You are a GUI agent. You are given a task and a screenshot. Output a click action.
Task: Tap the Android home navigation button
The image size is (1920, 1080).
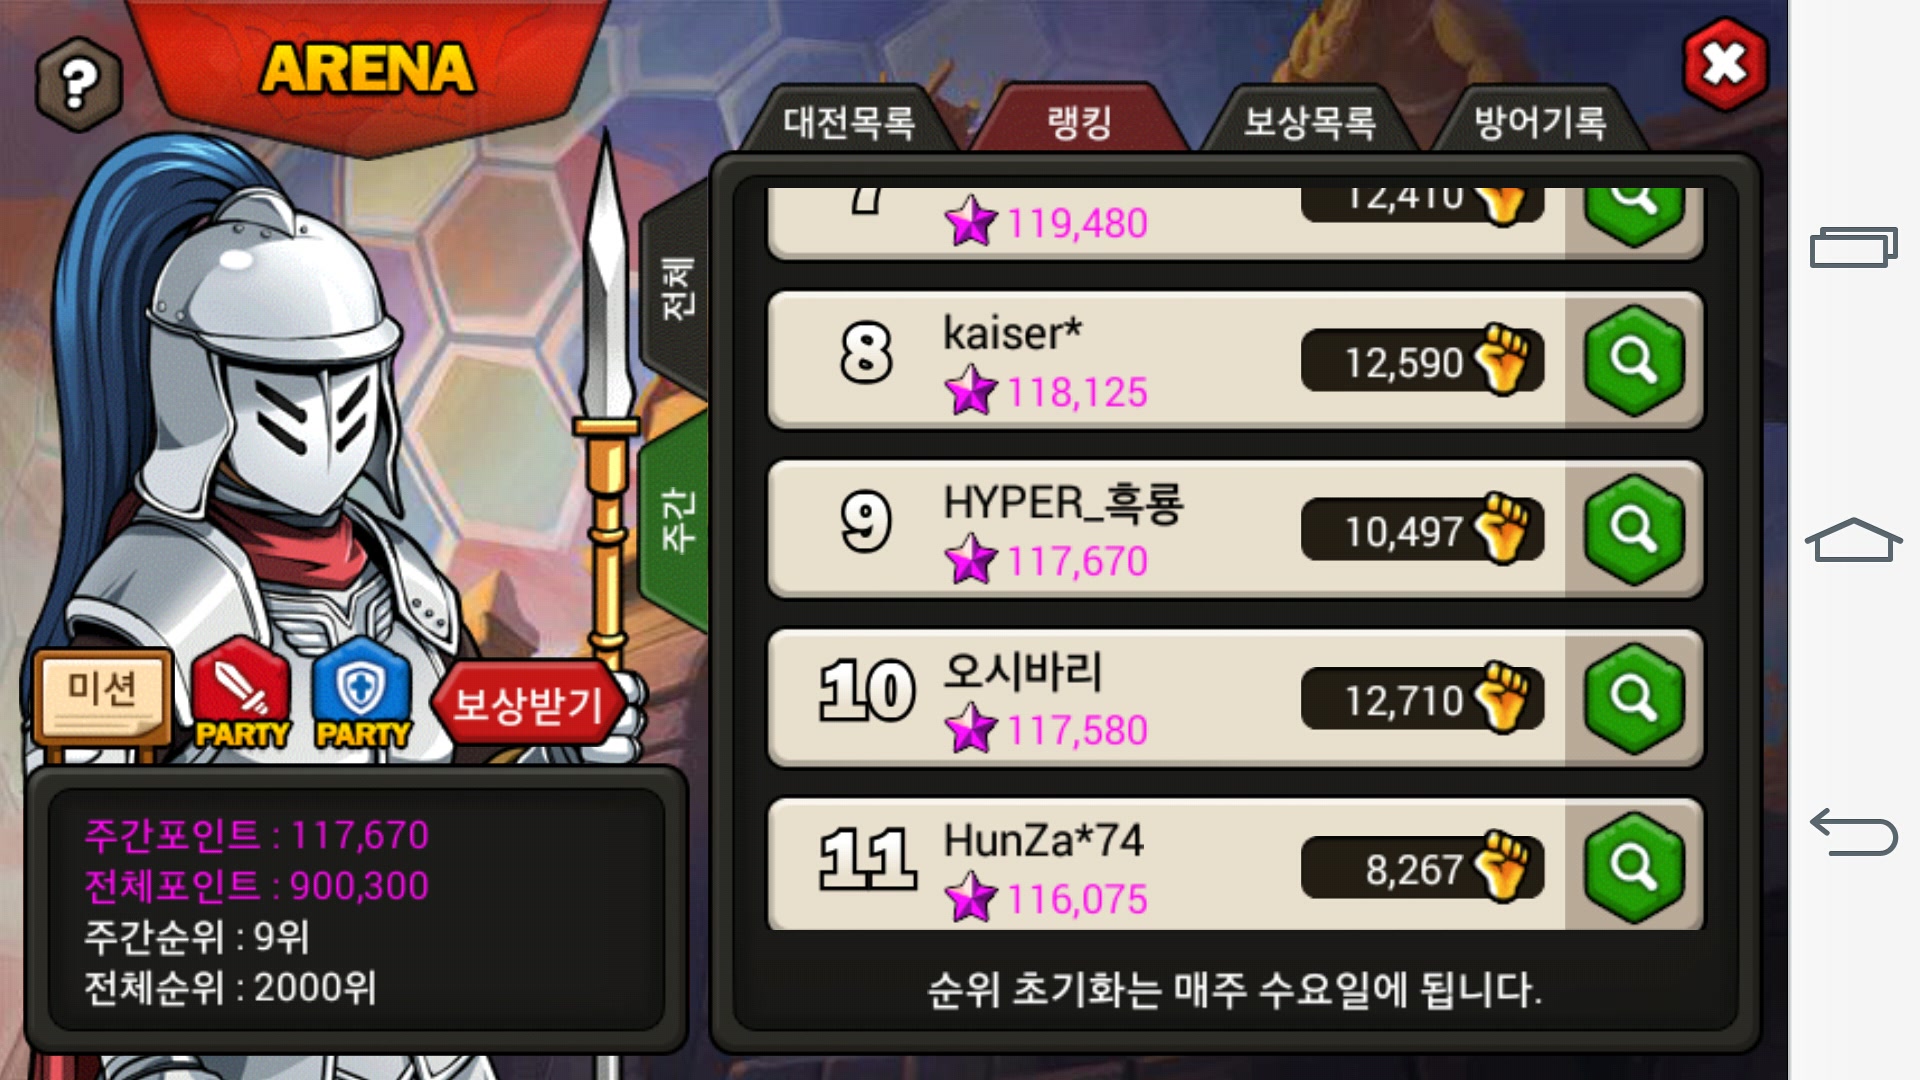coord(1854,540)
